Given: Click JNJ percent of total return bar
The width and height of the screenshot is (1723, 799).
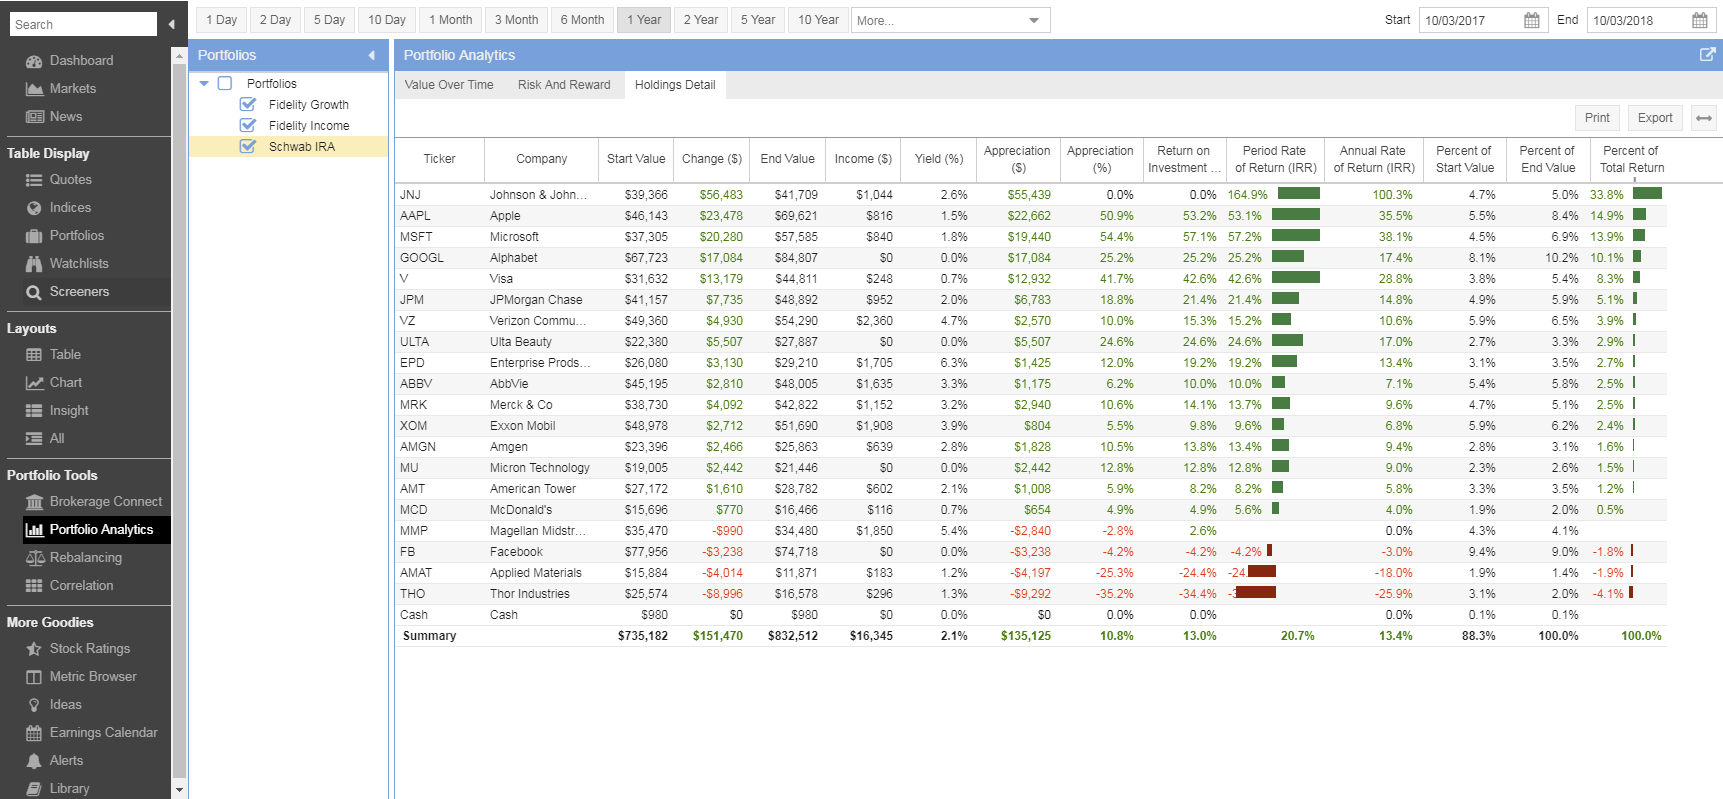Looking at the screenshot, I should point(1647,194).
